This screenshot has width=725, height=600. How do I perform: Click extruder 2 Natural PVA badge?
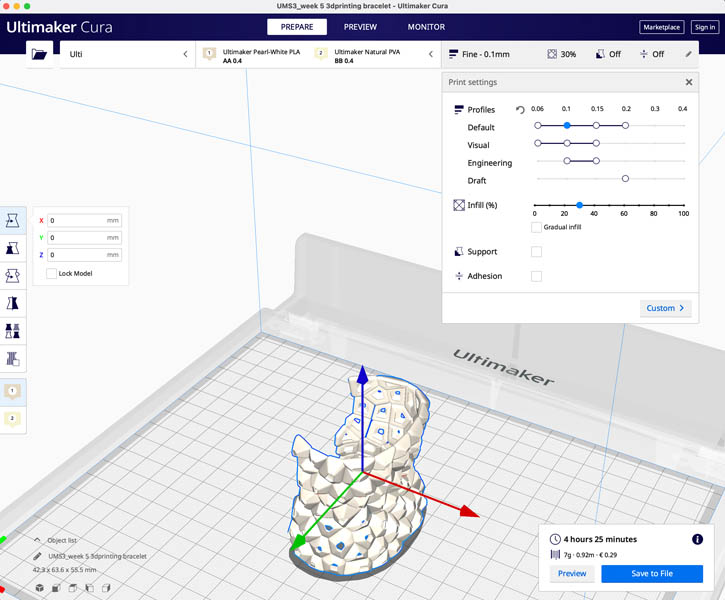[320, 54]
